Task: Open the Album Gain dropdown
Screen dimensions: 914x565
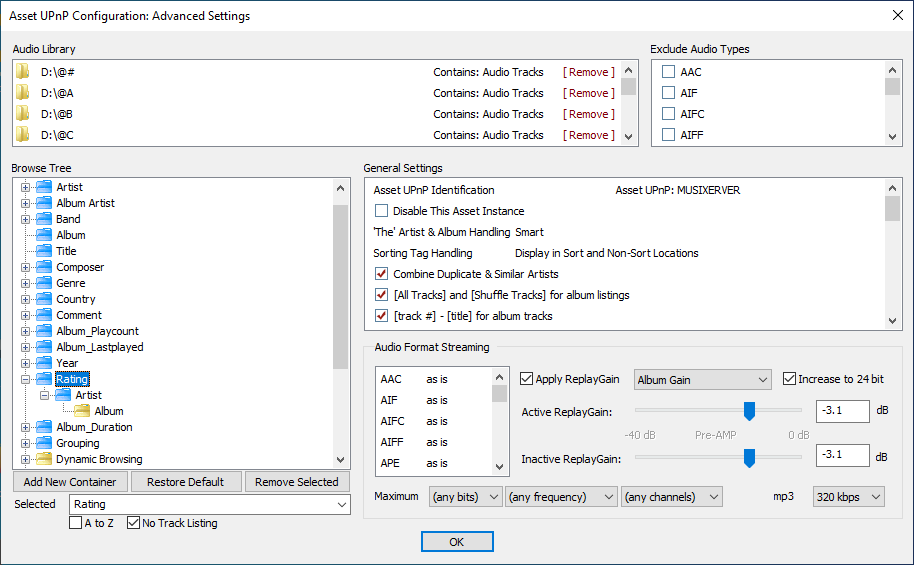Action: 702,380
